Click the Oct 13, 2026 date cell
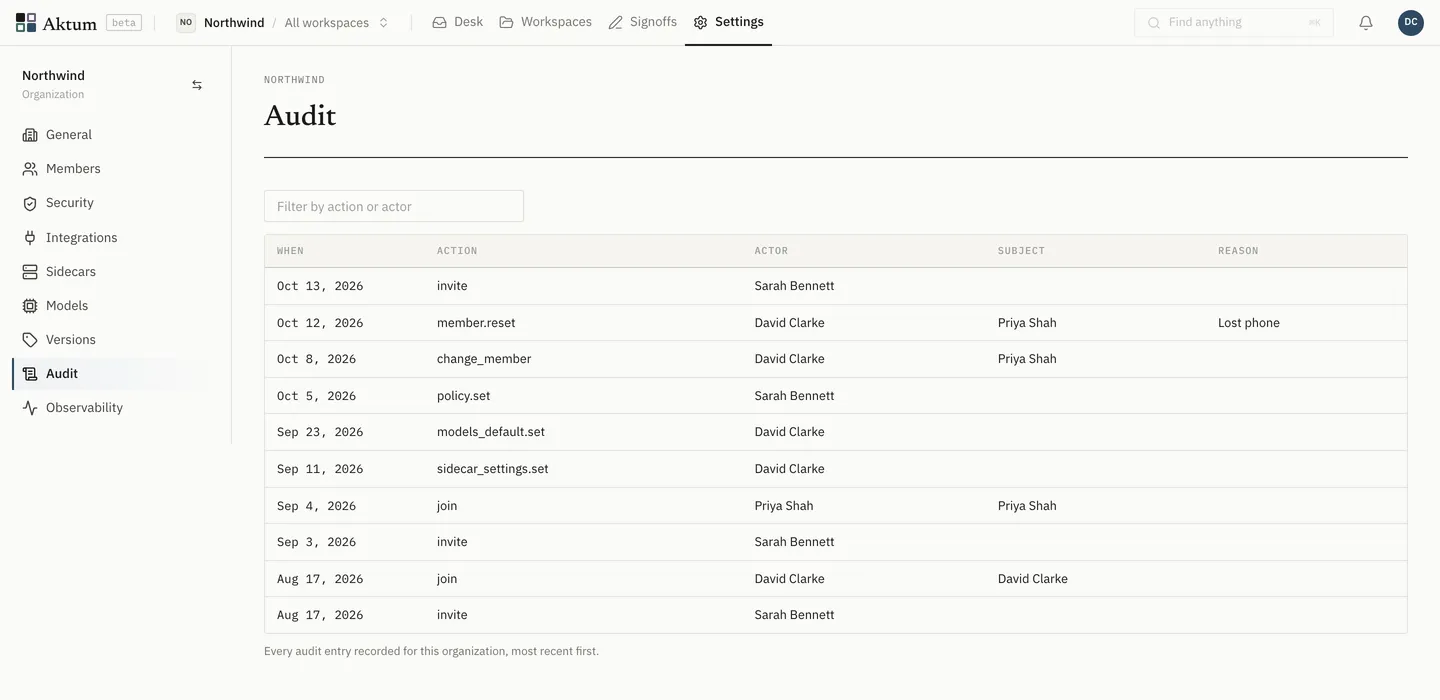The width and height of the screenshot is (1440, 700). (320, 286)
